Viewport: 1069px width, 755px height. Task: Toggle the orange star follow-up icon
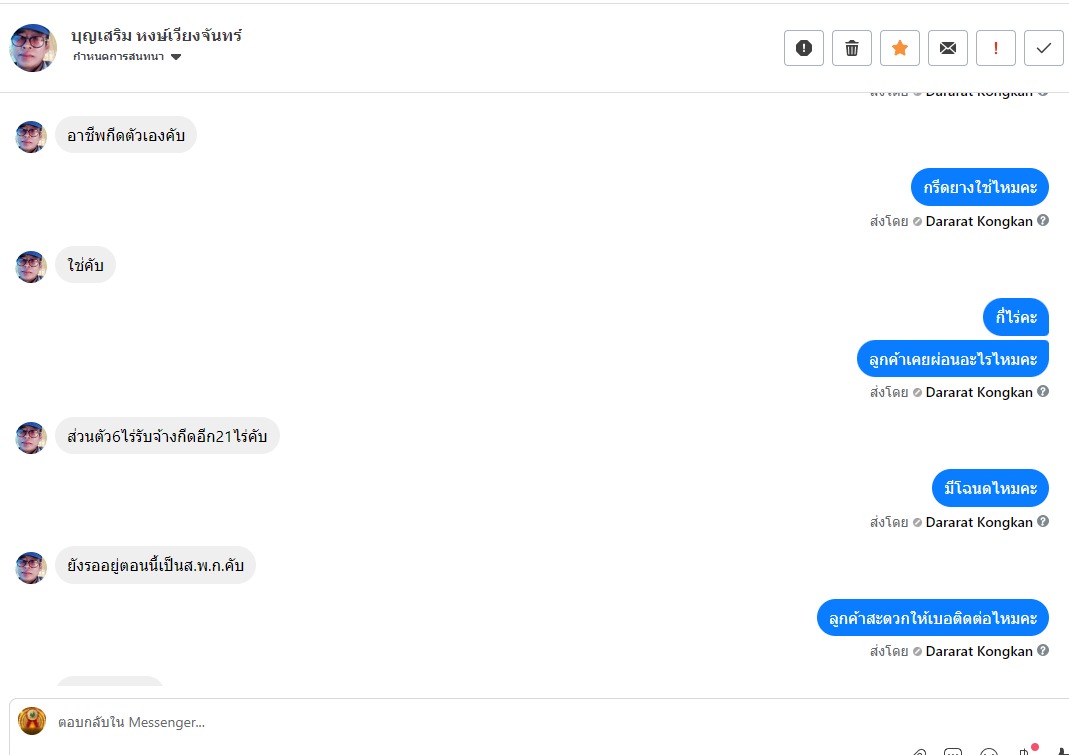[900, 47]
